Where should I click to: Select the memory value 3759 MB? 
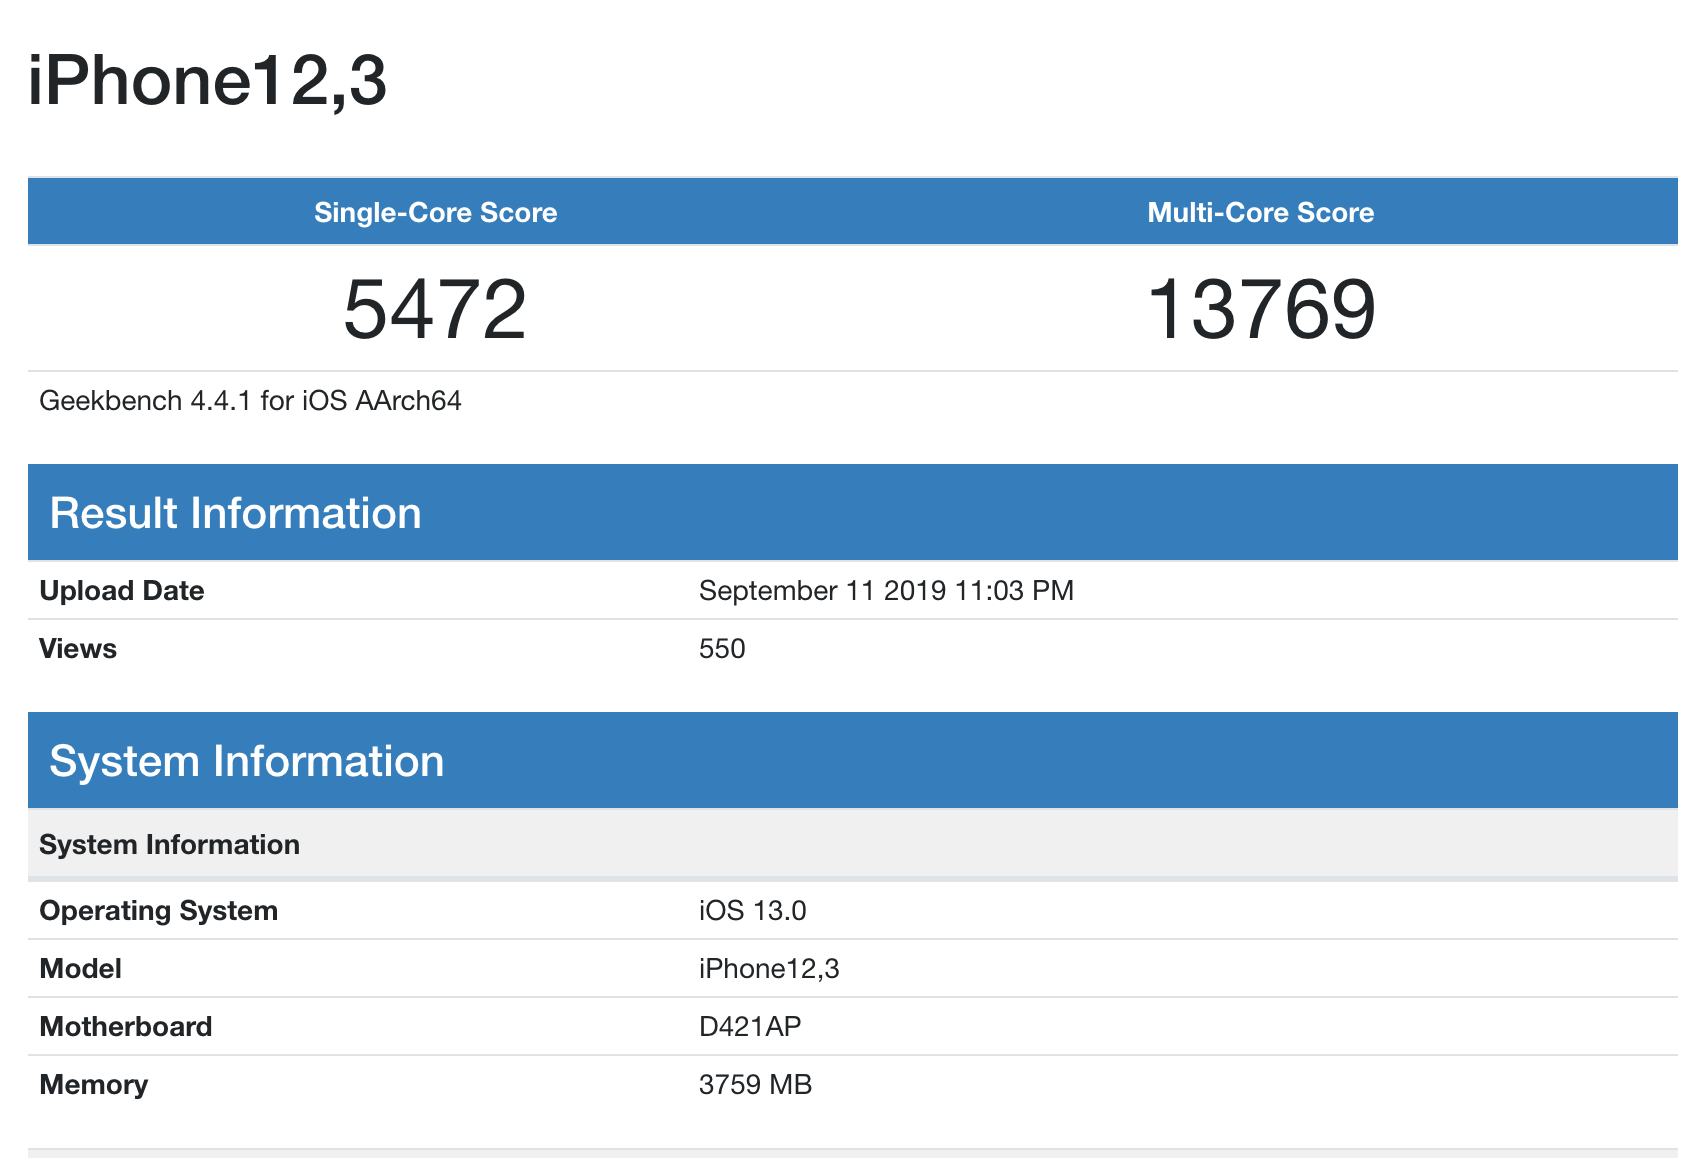coord(755,1085)
